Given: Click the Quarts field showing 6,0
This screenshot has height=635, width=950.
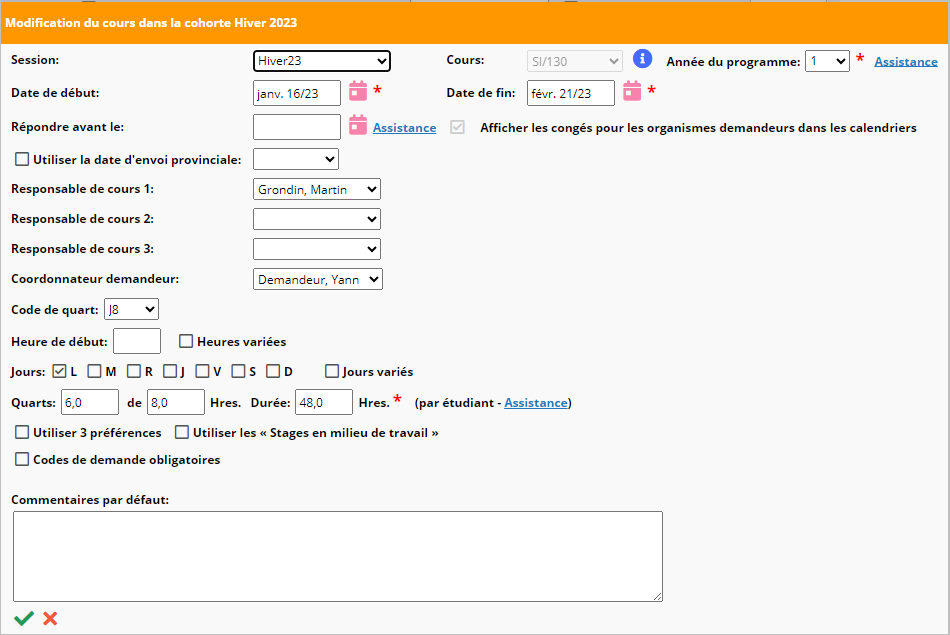Looking at the screenshot, I should click(90, 402).
